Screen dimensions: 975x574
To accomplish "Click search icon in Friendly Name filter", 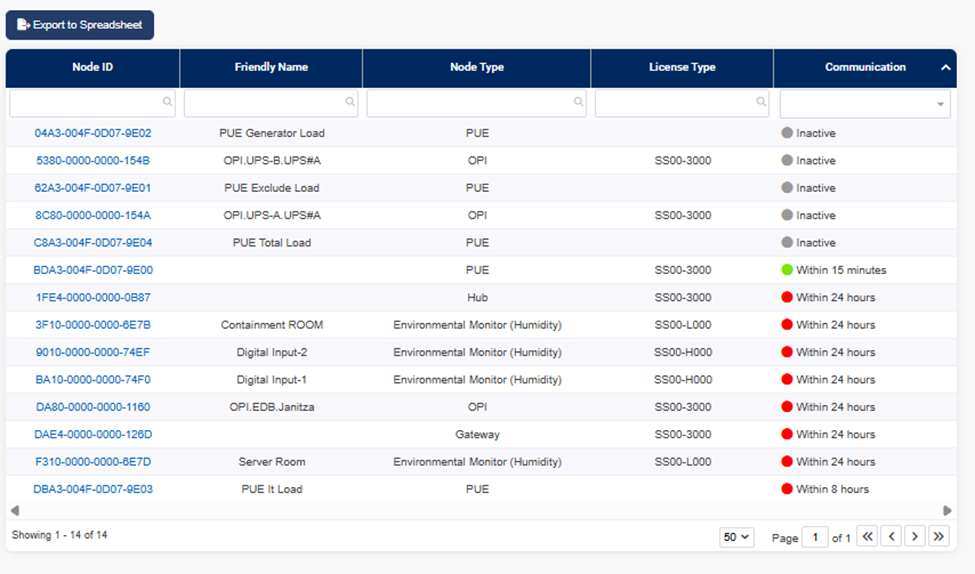I will [350, 102].
